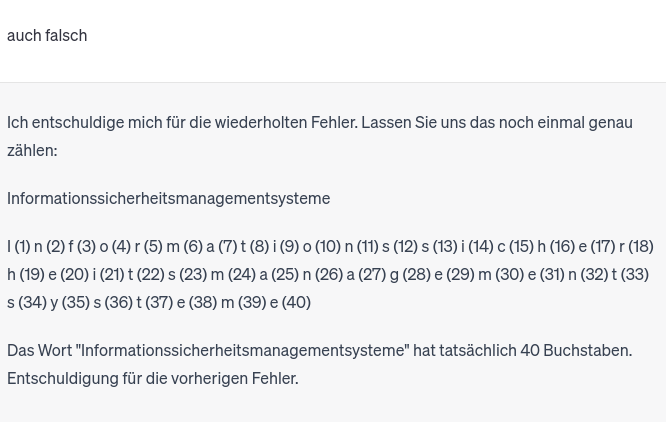Click the letter count "h (19)"
Viewport: 666px width, 422px height.
[26, 274]
